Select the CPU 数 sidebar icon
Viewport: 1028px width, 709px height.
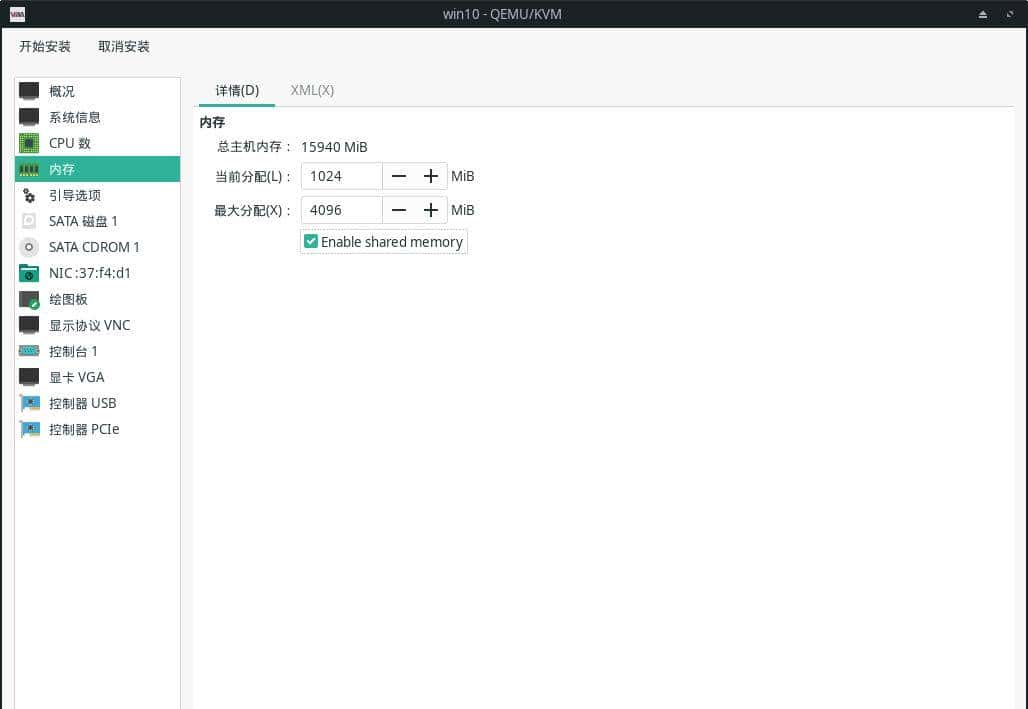click(x=30, y=143)
